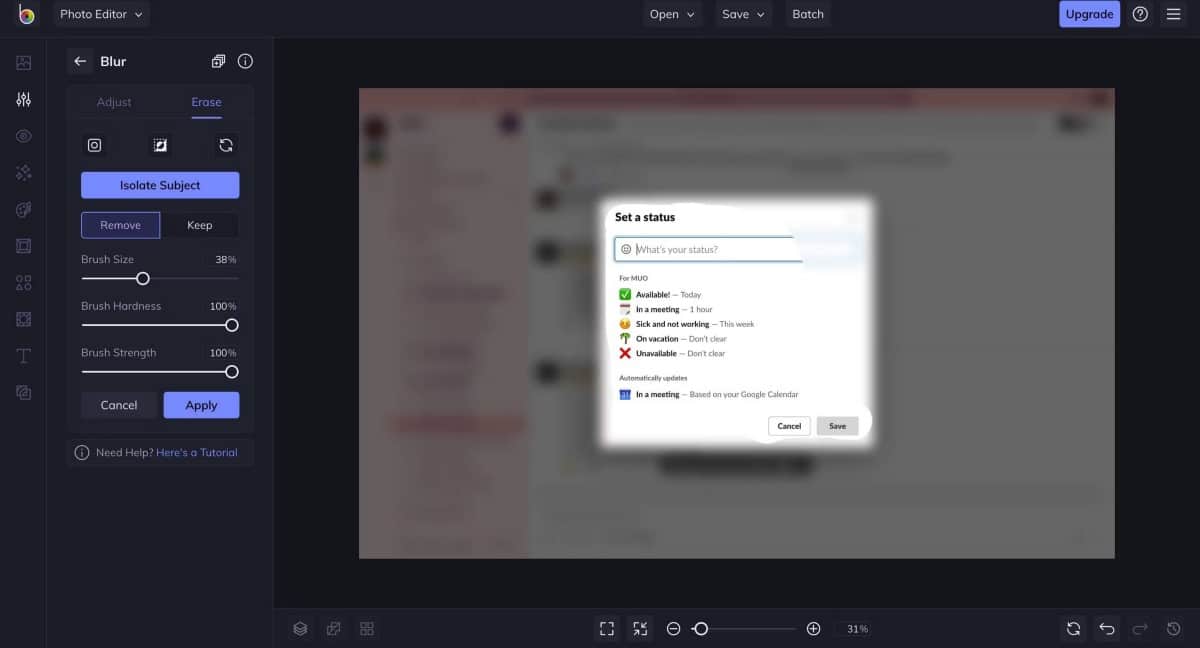Viewport: 1200px width, 648px height.
Task: Click the Isolate Subject button
Action: 160,185
